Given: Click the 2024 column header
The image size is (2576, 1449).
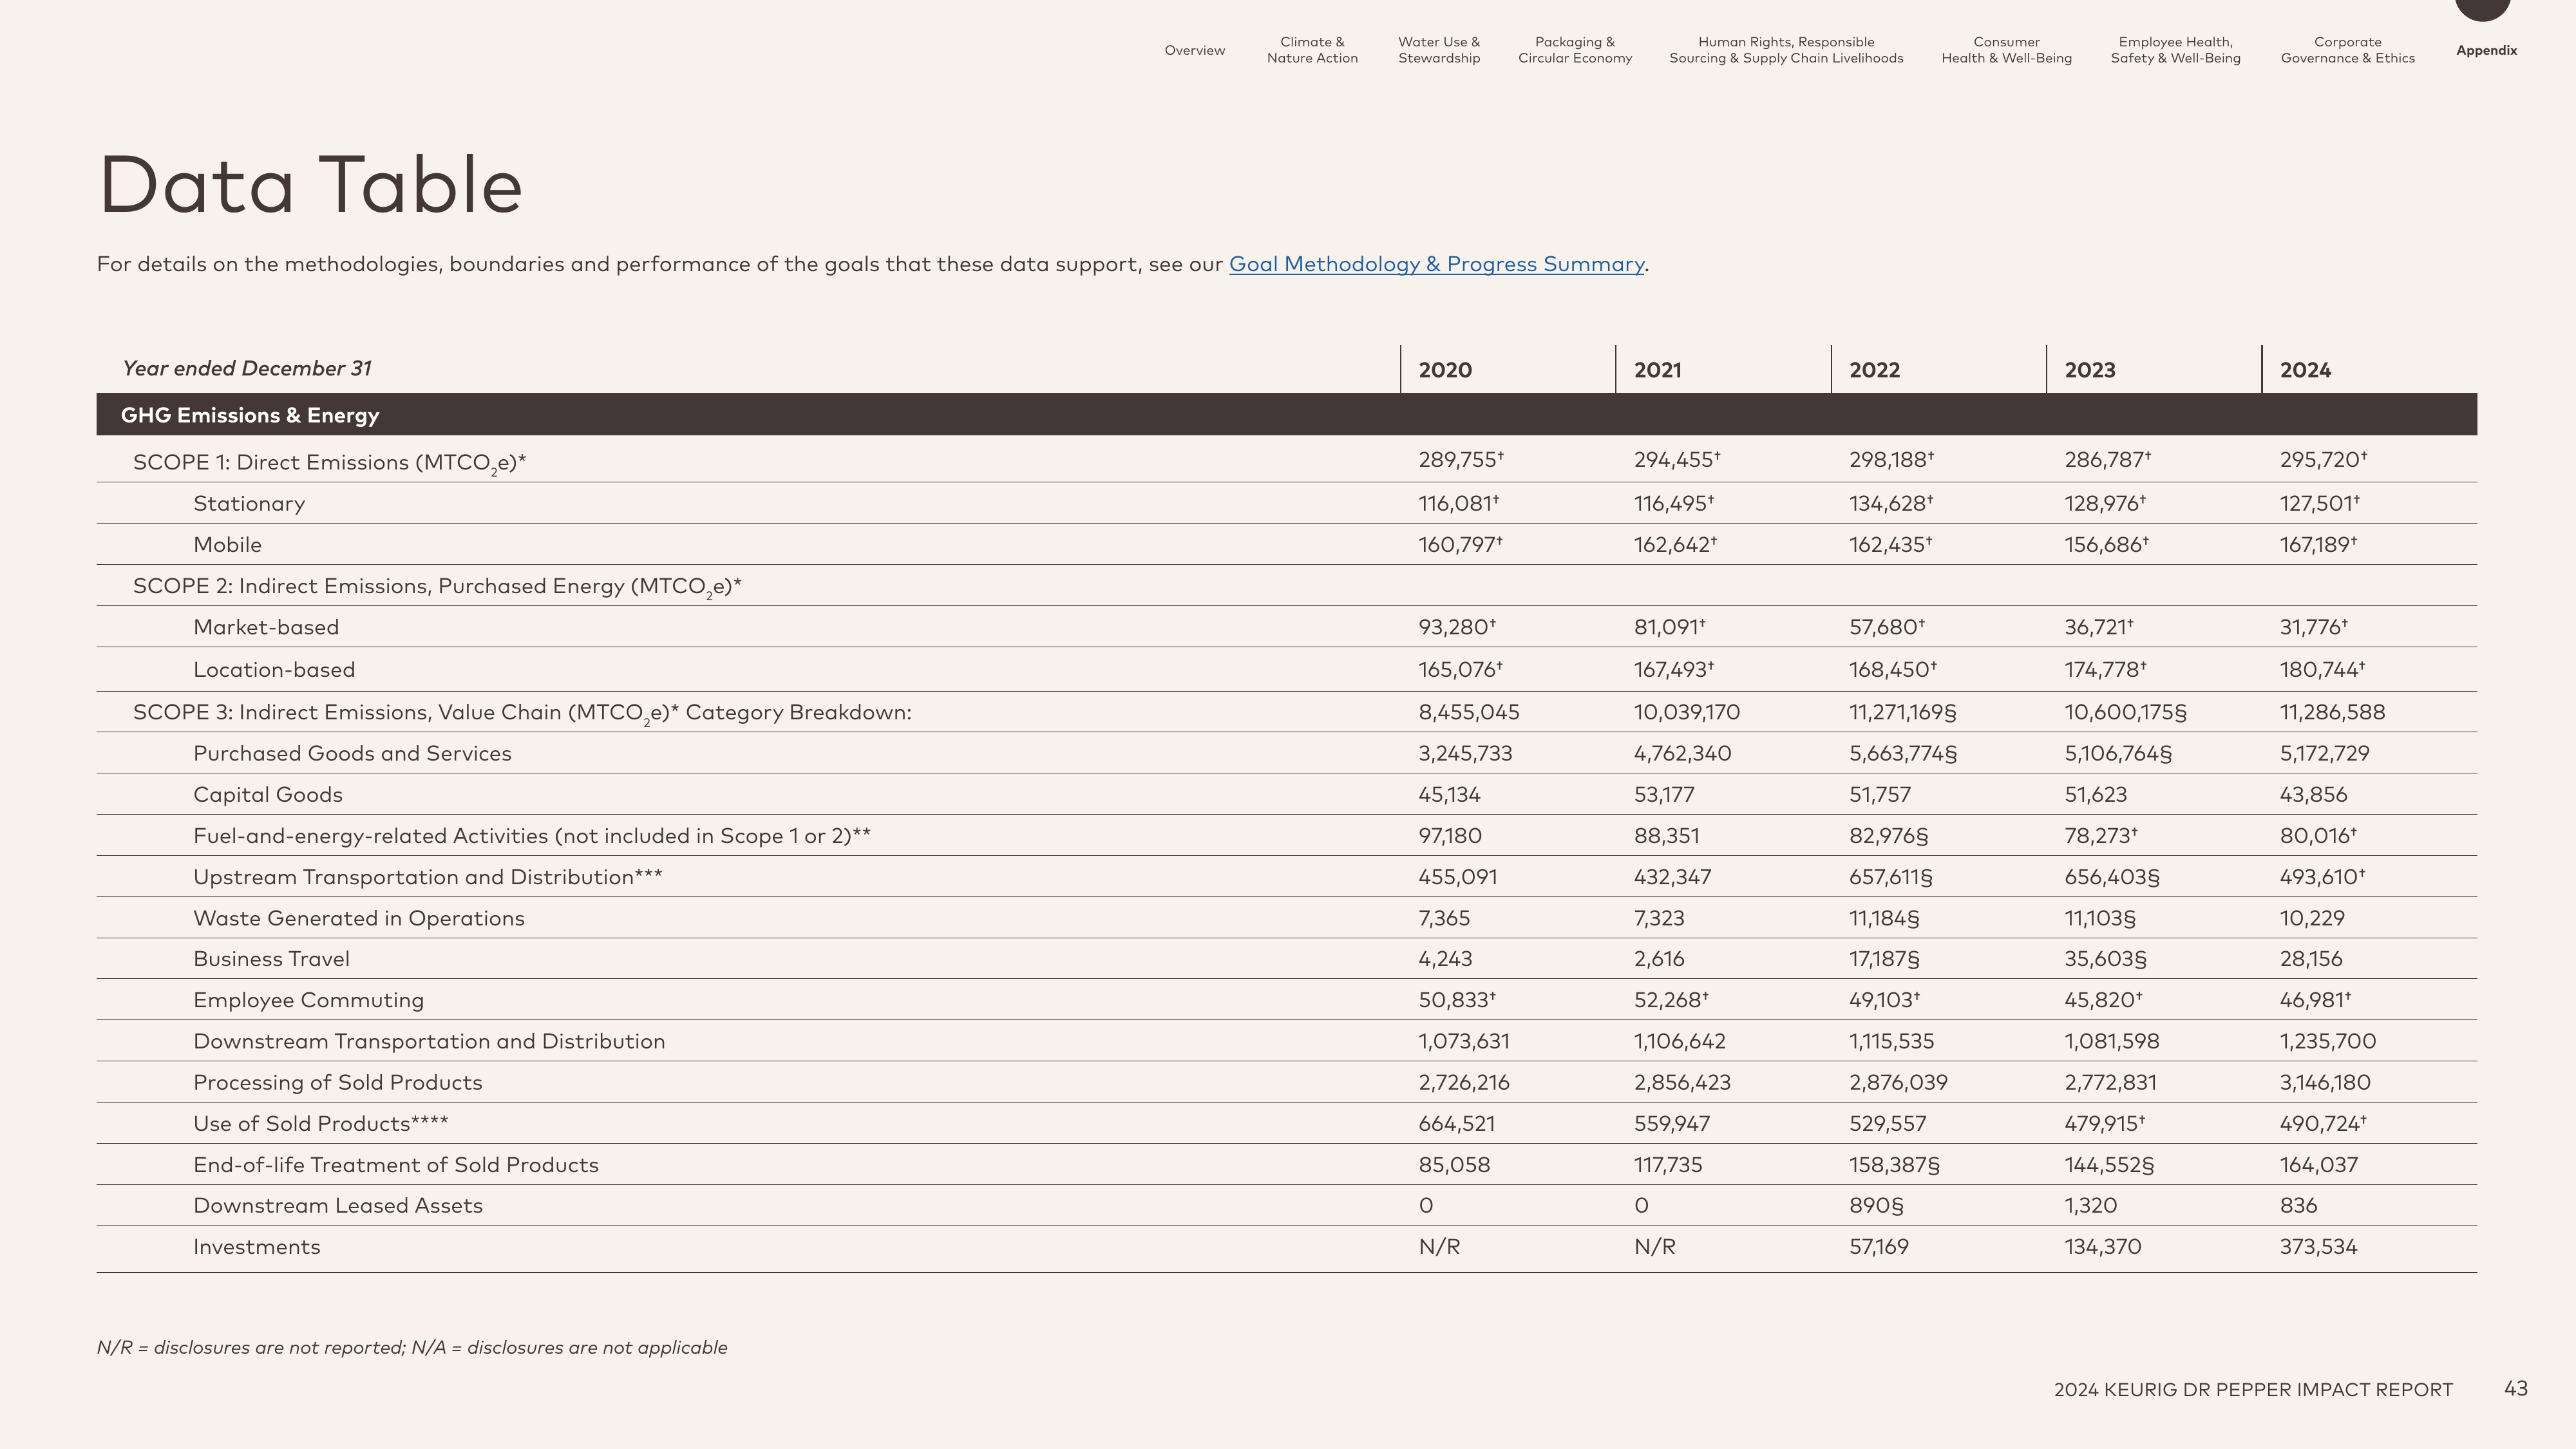Looking at the screenshot, I should (x=2305, y=370).
